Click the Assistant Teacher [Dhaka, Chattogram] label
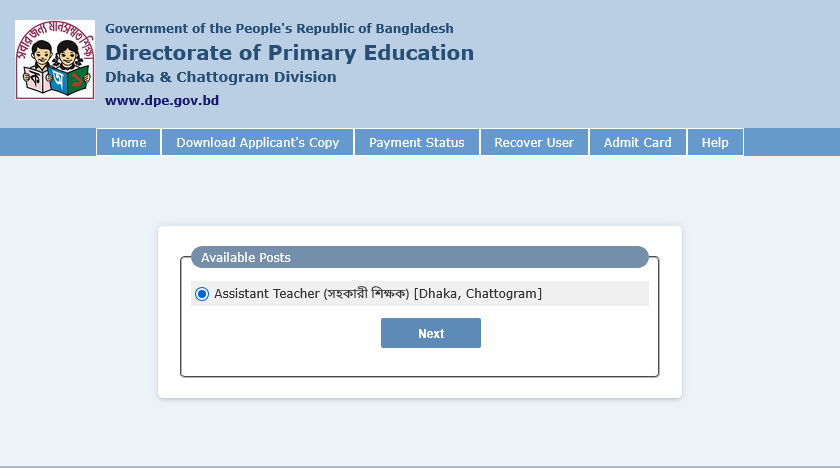Screen dimensions: 840x468 point(378,293)
